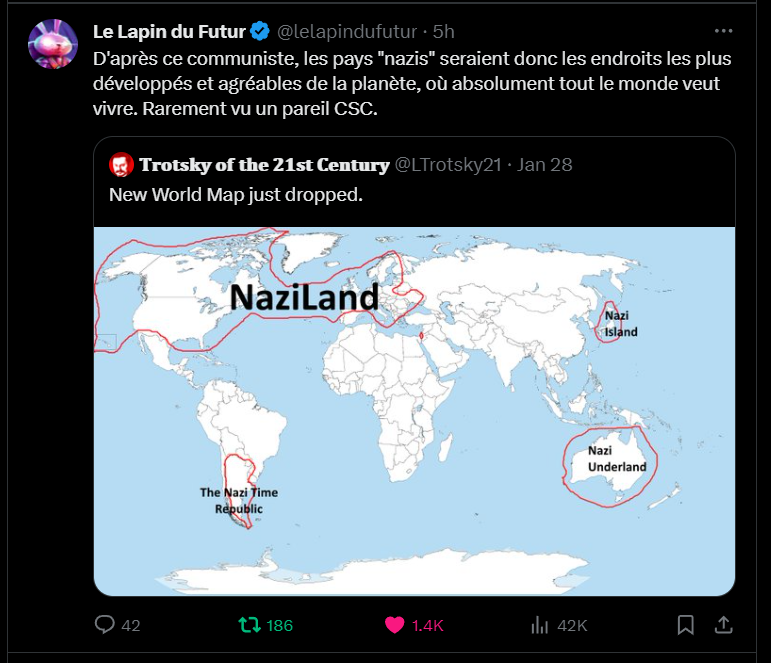Click Trotsky of the 21st Century avatar
The height and width of the screenshot is (663, 771).
pyautogui.click(x=122, y=164)
